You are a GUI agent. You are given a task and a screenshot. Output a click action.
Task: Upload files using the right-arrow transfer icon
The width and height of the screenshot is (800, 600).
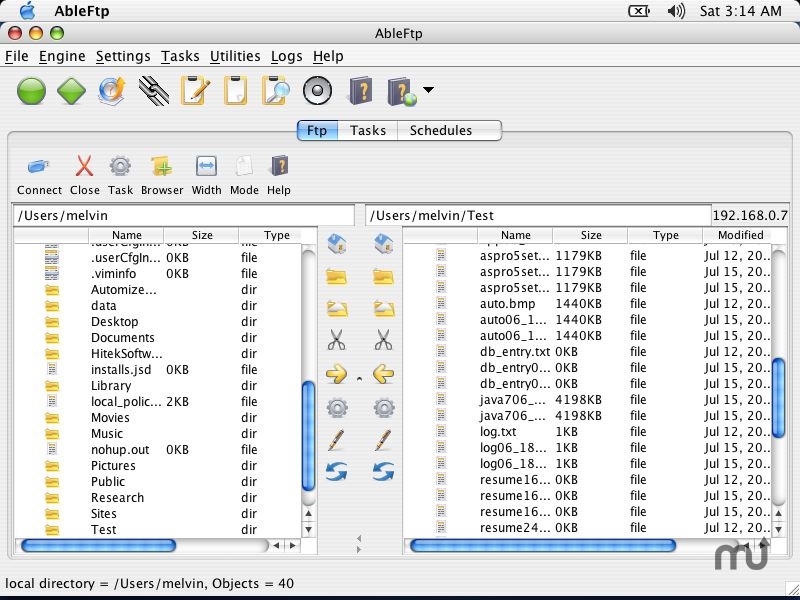(337, 375)
